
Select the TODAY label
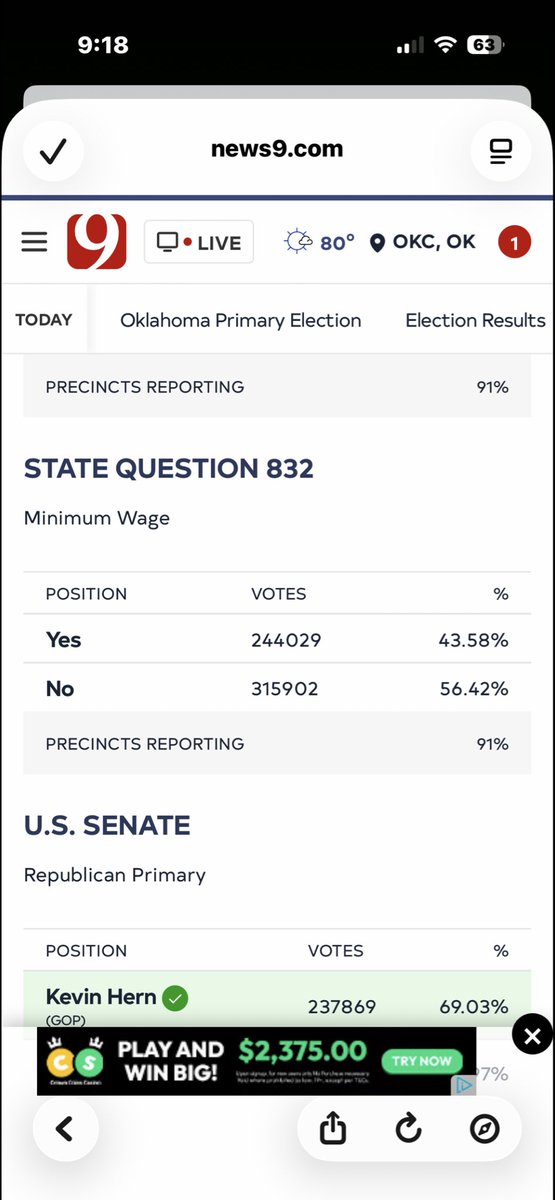44,320
